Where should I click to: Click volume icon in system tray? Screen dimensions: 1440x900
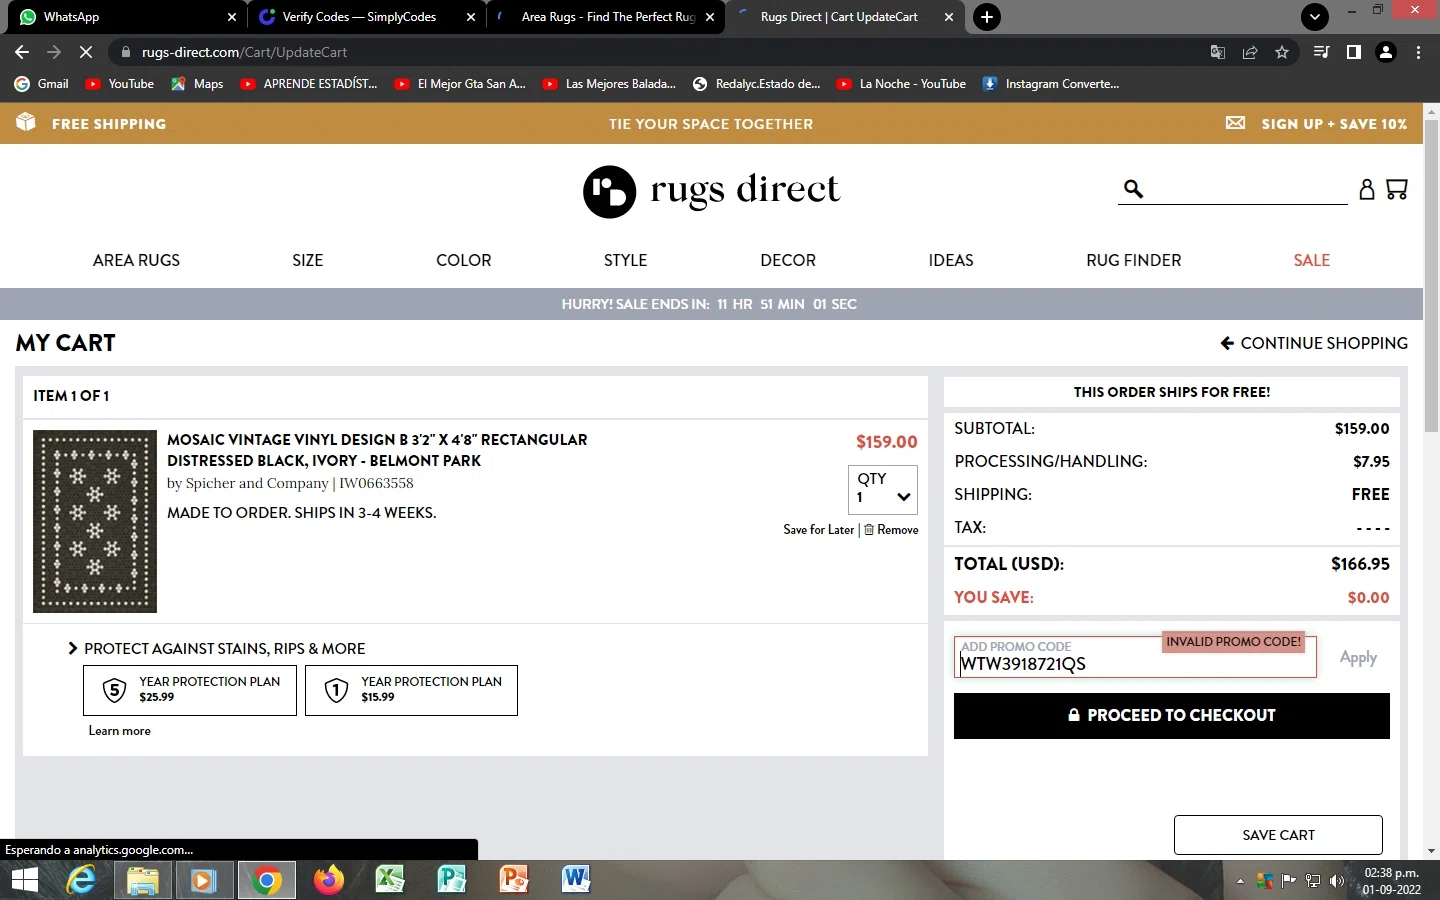tap(1337, 881)
